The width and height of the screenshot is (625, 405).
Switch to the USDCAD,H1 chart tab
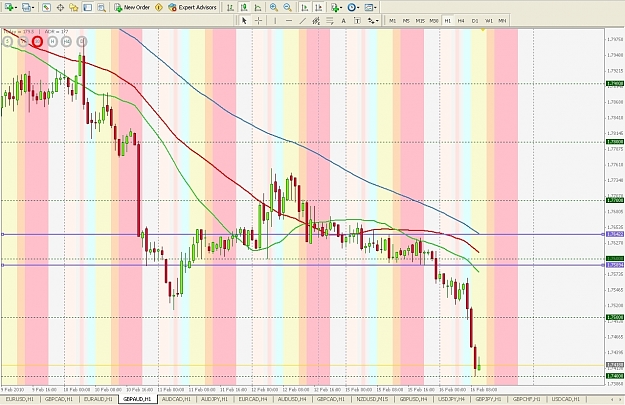pyautogui.click(x=566, y=399)
